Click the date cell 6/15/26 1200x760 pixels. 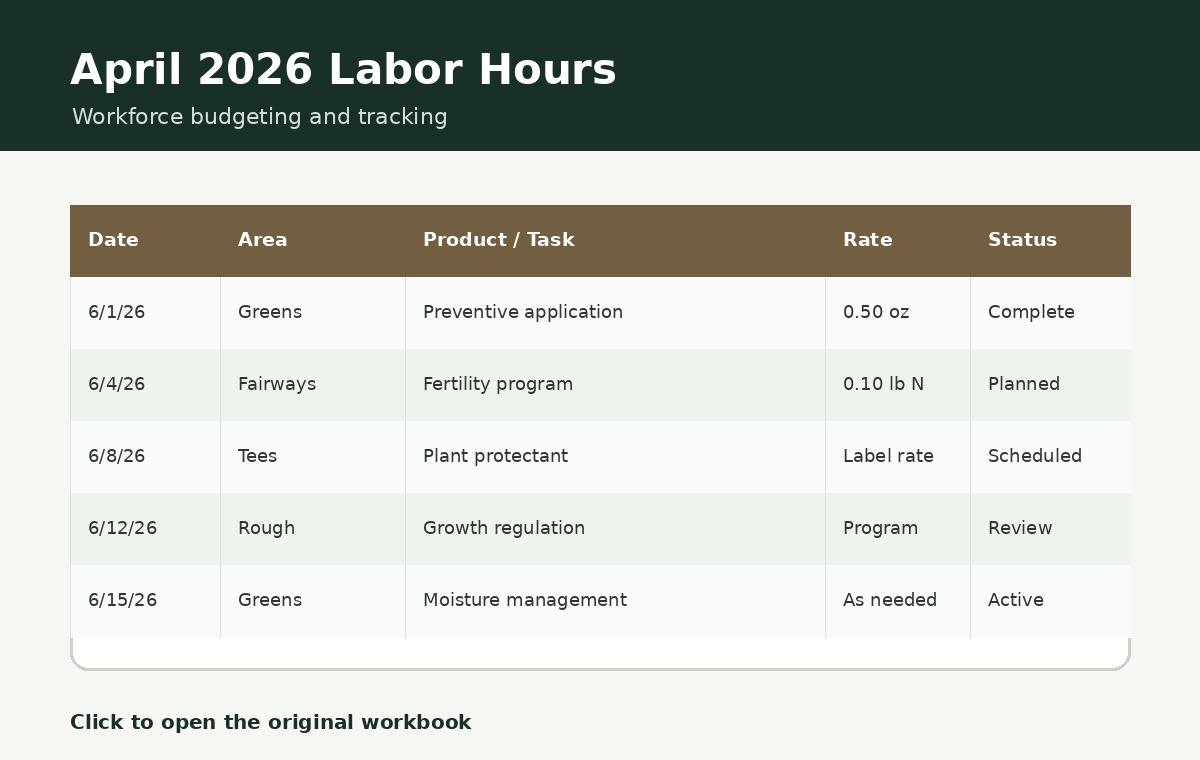point(145,600)
